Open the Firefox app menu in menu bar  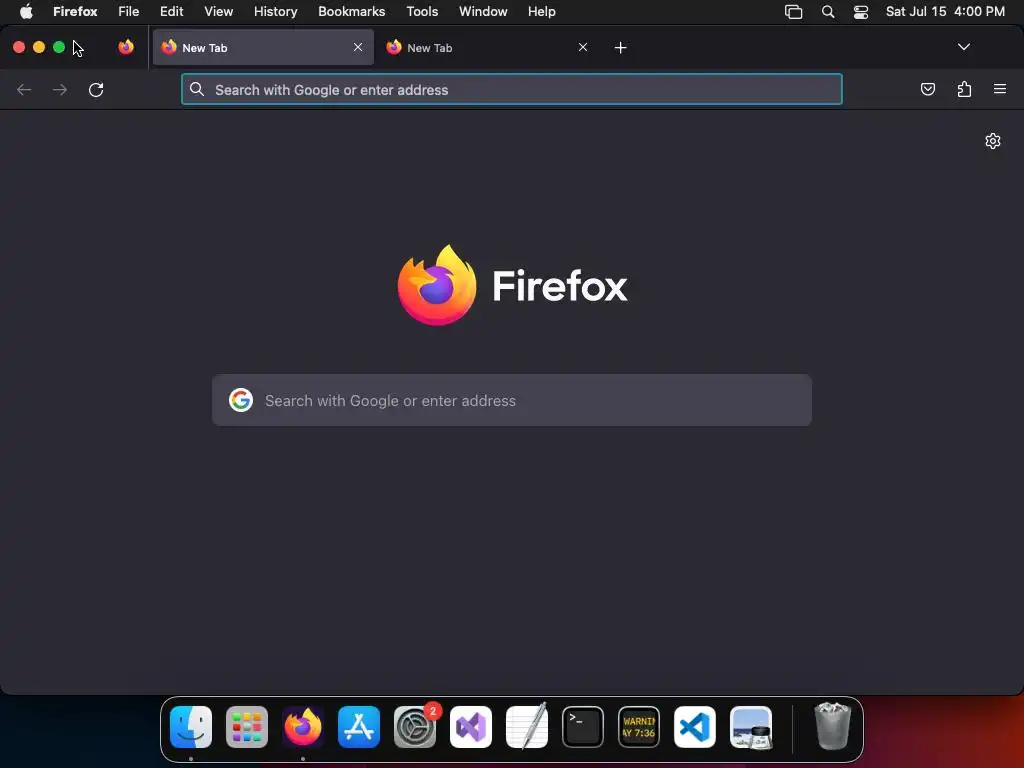pos(75,11)
